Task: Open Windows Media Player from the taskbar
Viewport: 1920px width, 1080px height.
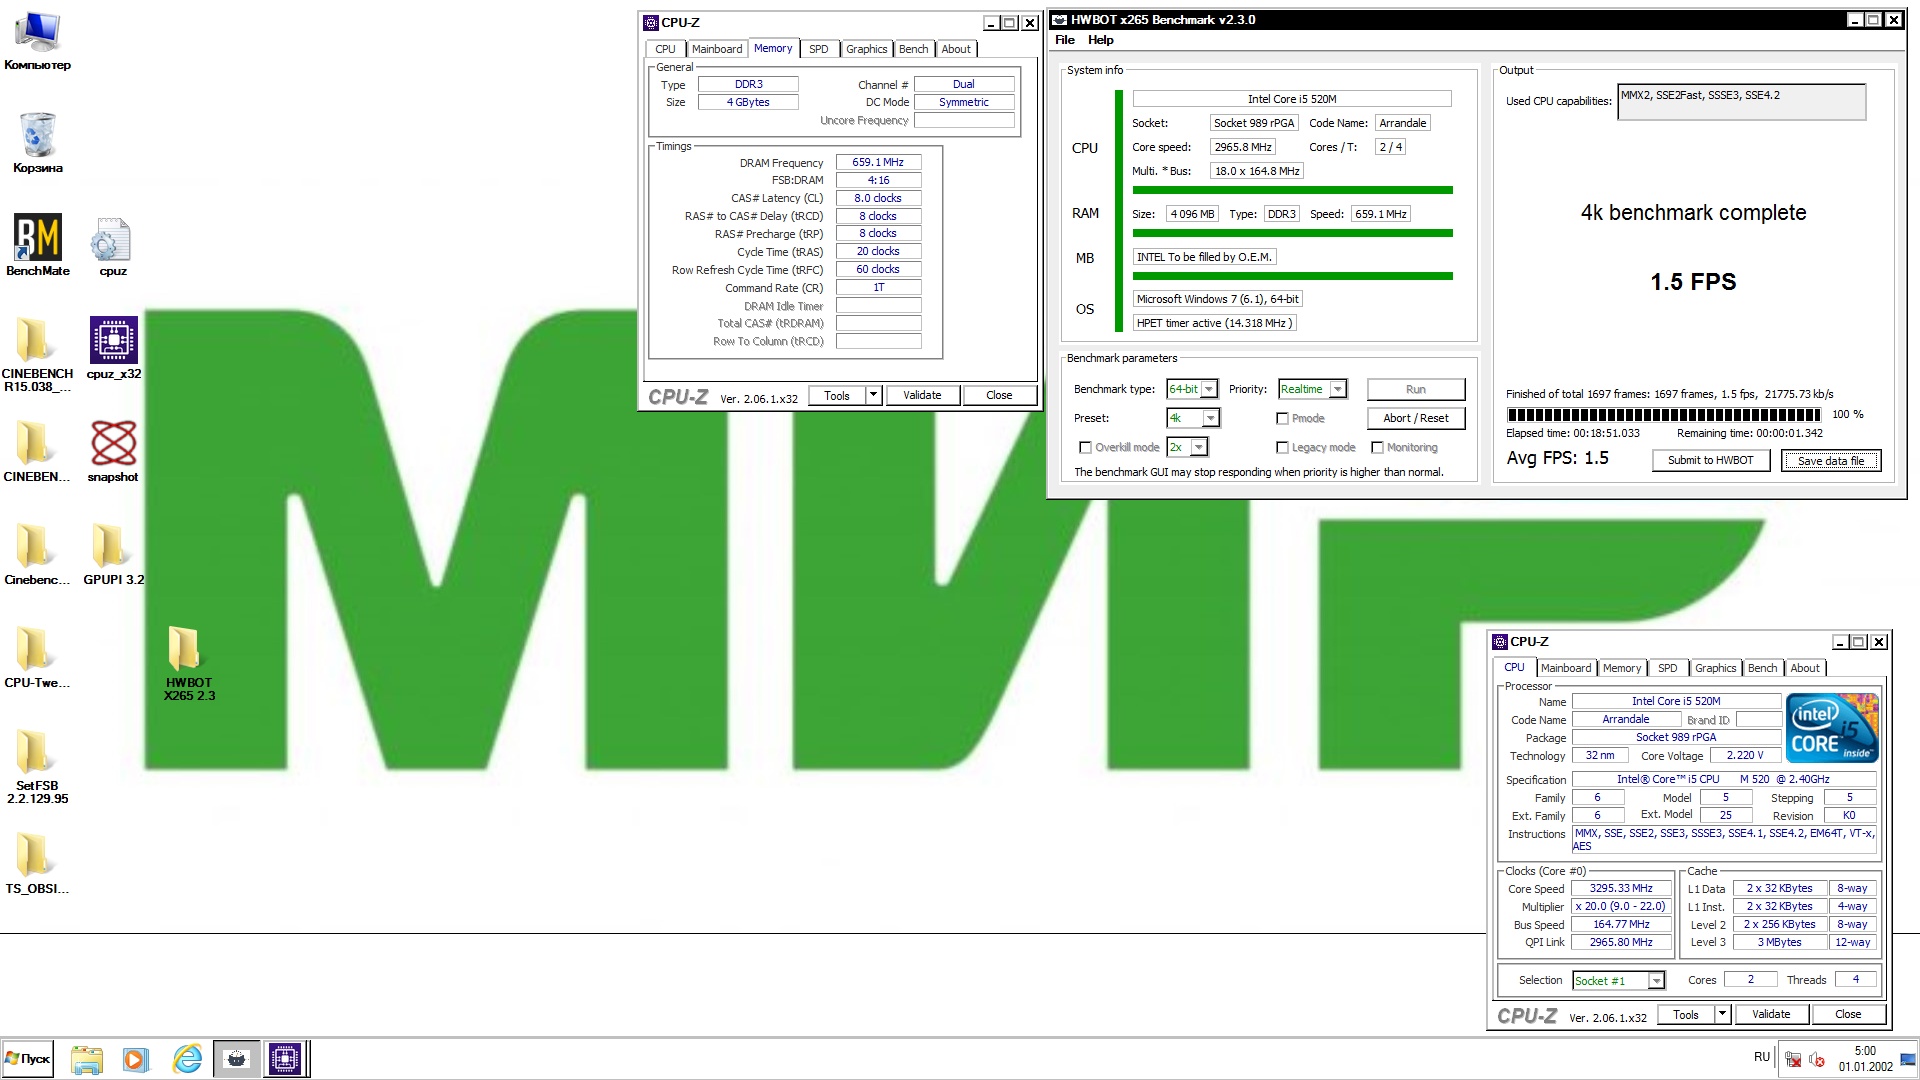Action: (136, 1059)
